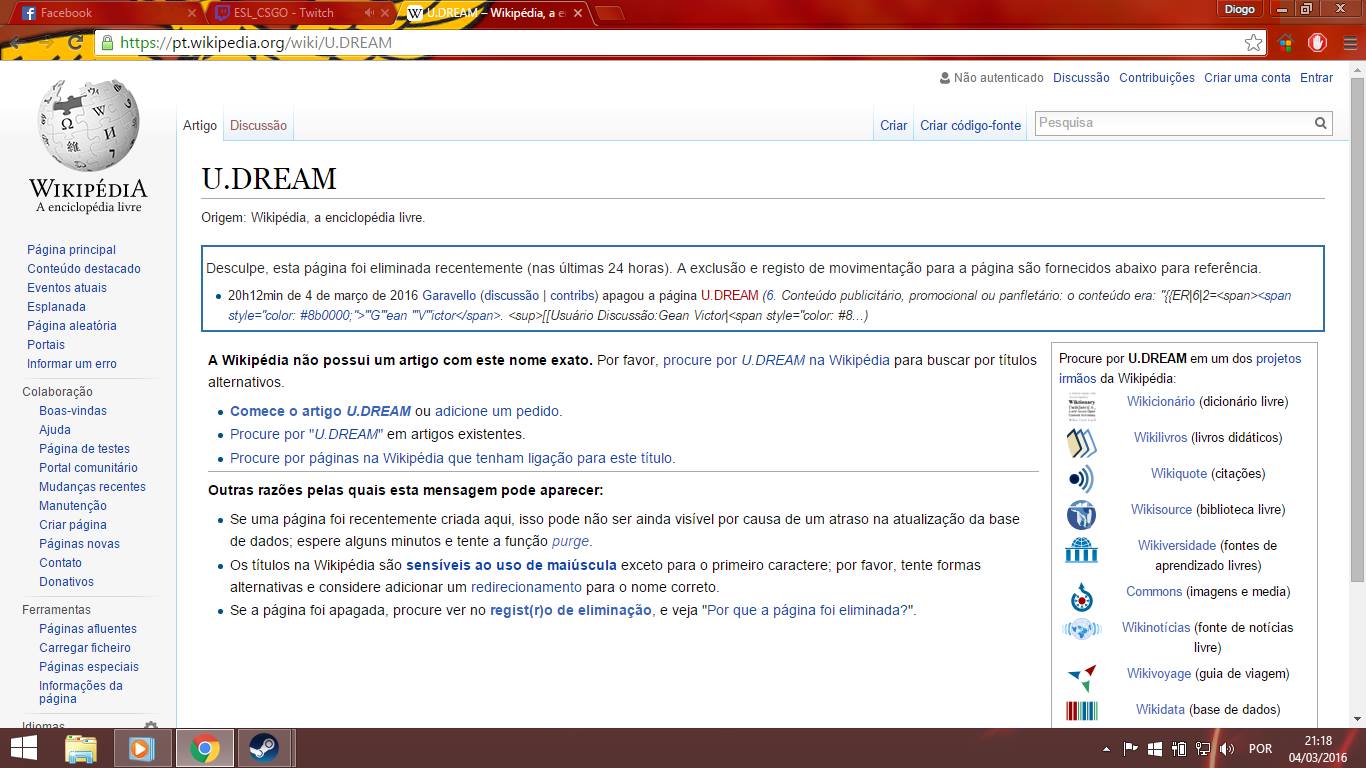Screen dimensions: 1366x768
Task: Click the Commons logo icon
Action: 1081,597
